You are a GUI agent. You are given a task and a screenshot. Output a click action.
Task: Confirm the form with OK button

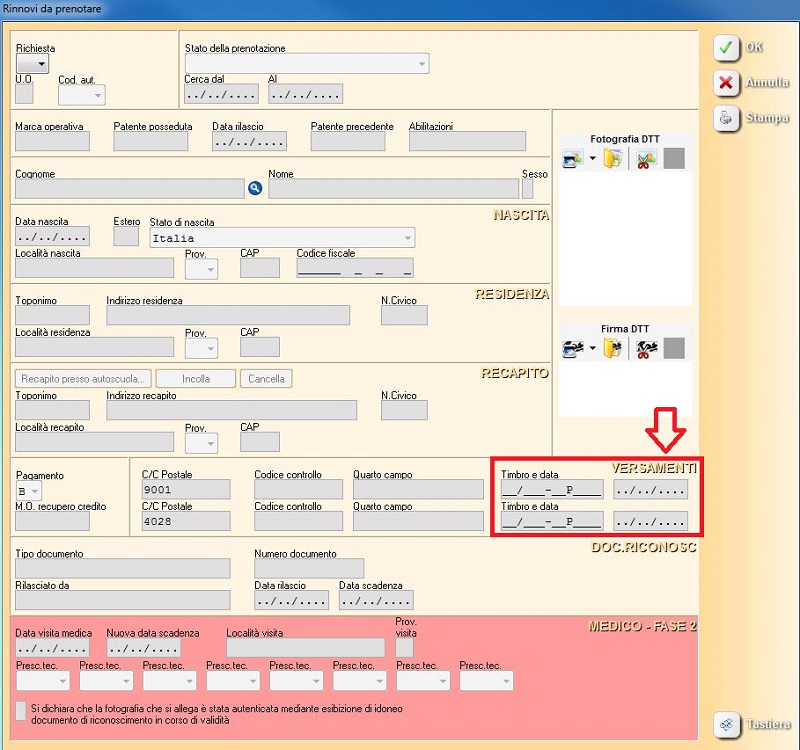[740, 47]
